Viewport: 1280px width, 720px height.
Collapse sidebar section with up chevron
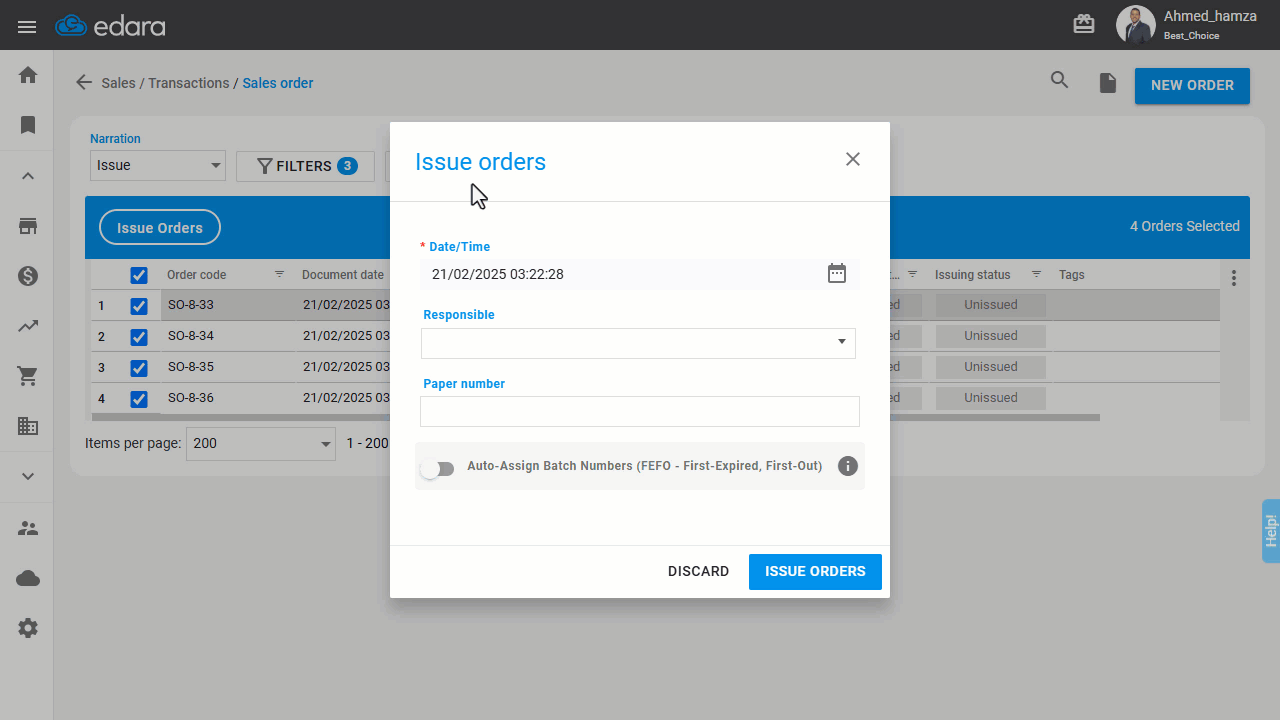point(28,176)
